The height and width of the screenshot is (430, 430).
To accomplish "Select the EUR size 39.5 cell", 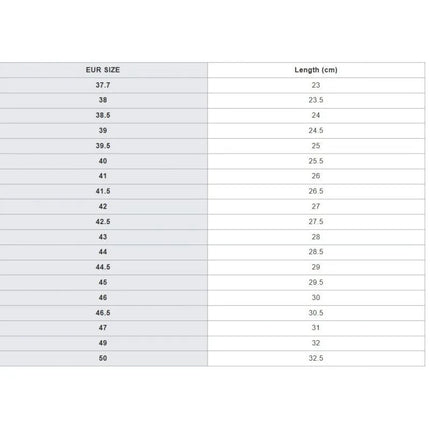I will (x=103, y=146).
